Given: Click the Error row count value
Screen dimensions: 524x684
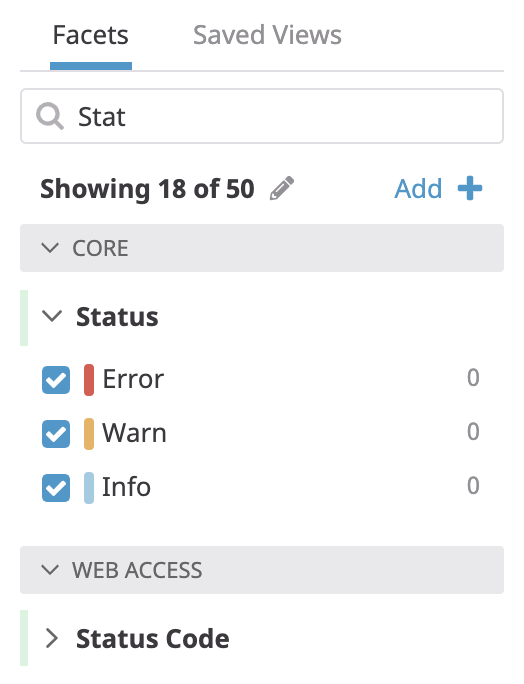Looking at the screenshot, I should tap(473, 378).
